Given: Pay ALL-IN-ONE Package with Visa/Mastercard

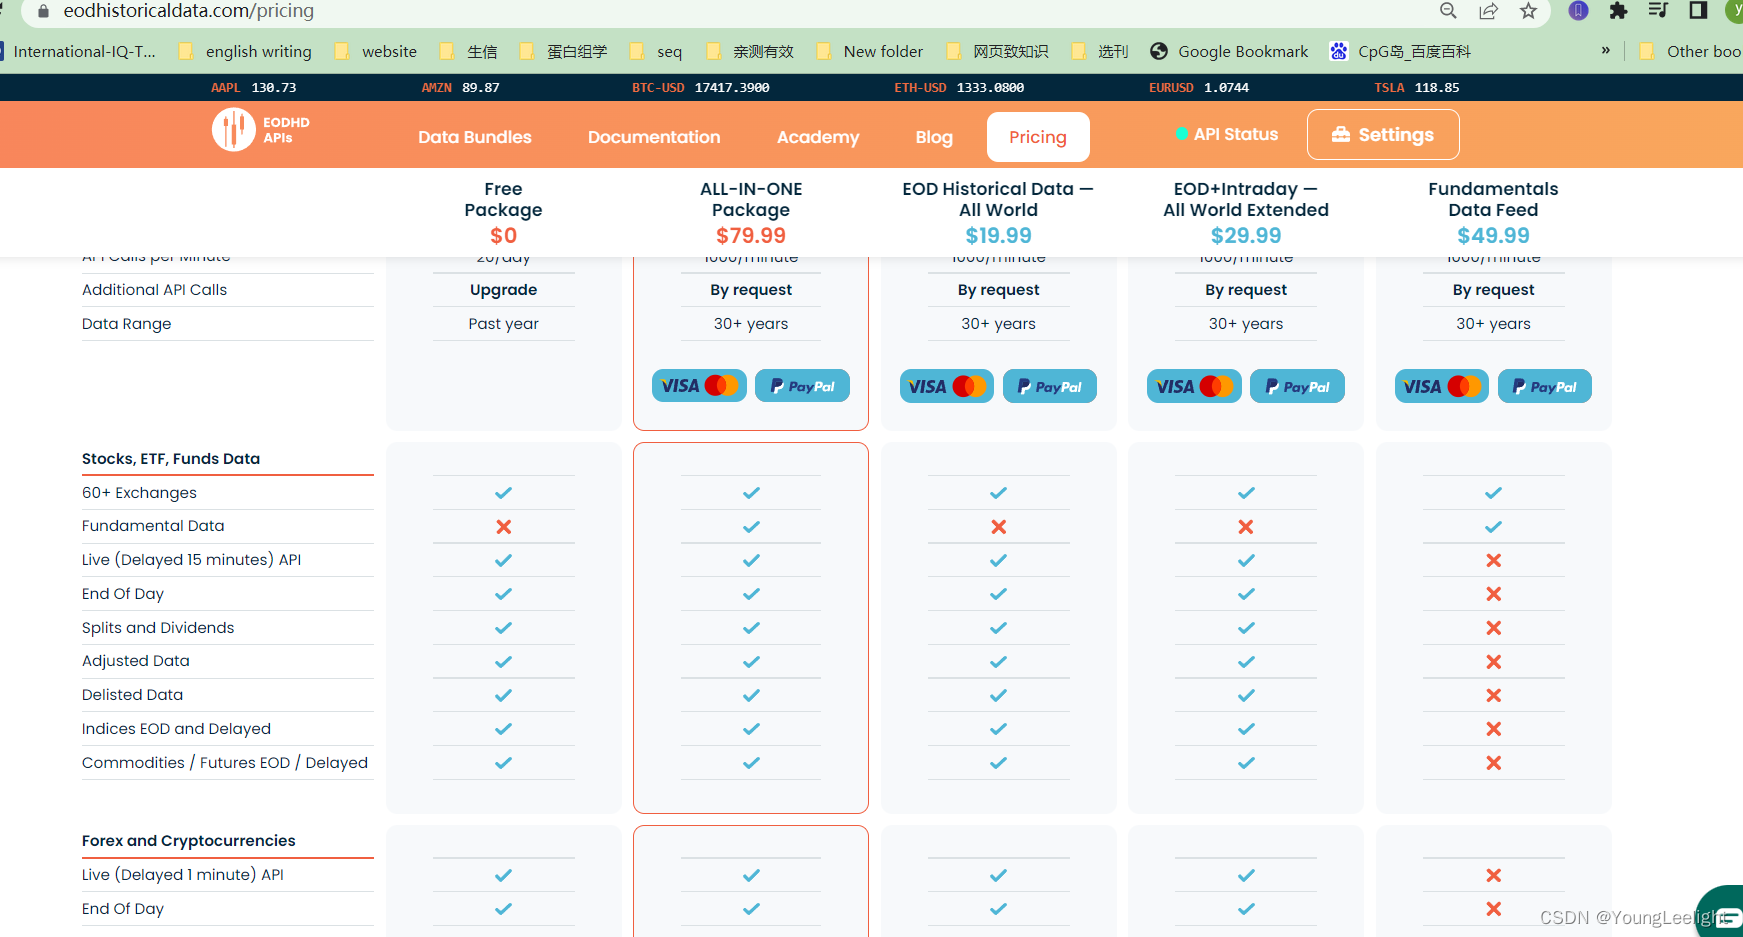Looking at the screenshot, I should click(x=699, y=386).
